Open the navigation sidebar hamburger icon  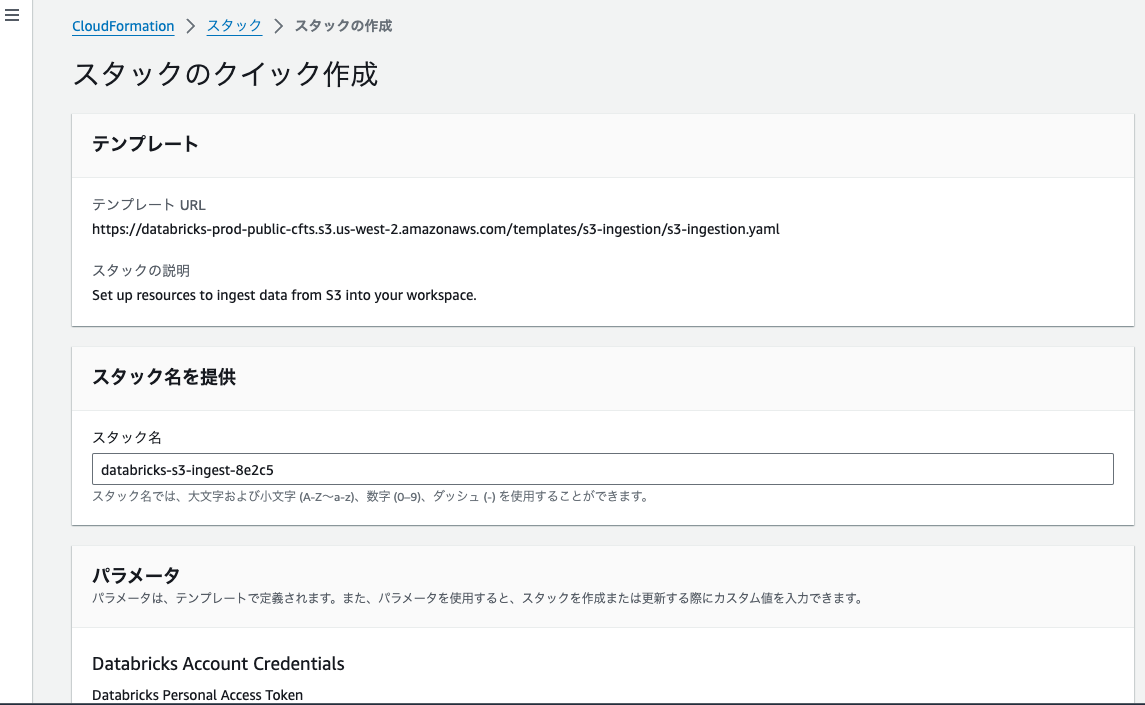(12, 15)
